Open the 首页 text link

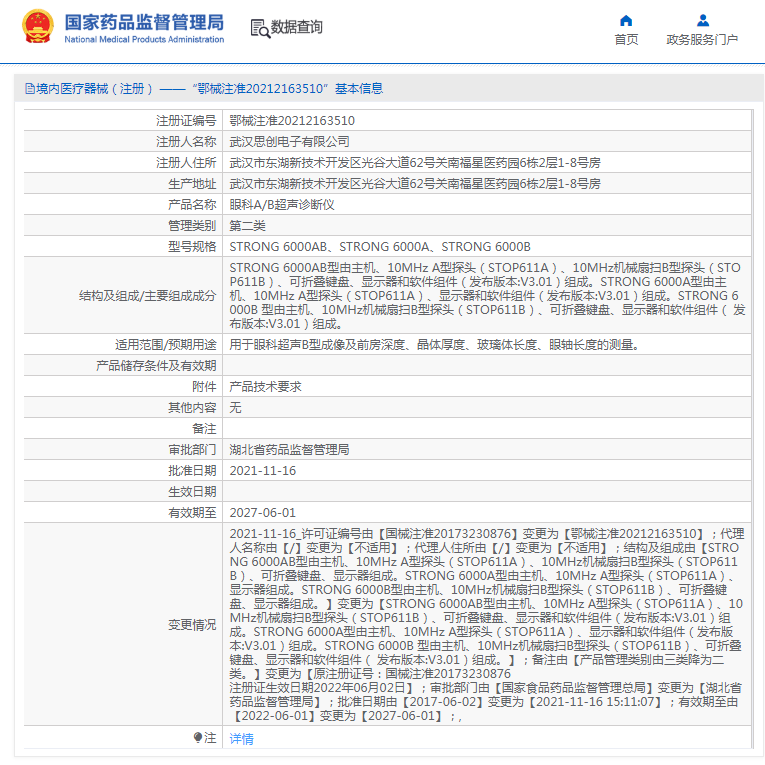[626, 40]
